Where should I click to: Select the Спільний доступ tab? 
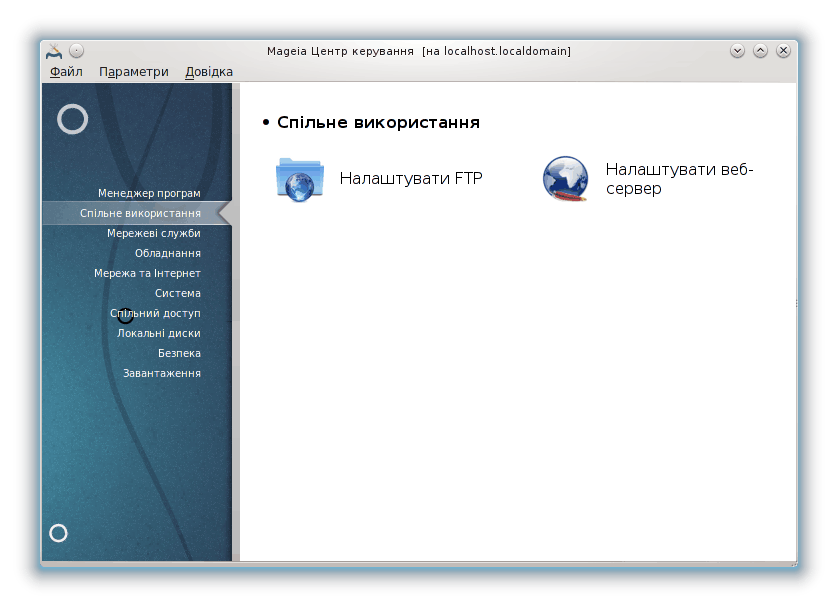[x=156, y=313]
